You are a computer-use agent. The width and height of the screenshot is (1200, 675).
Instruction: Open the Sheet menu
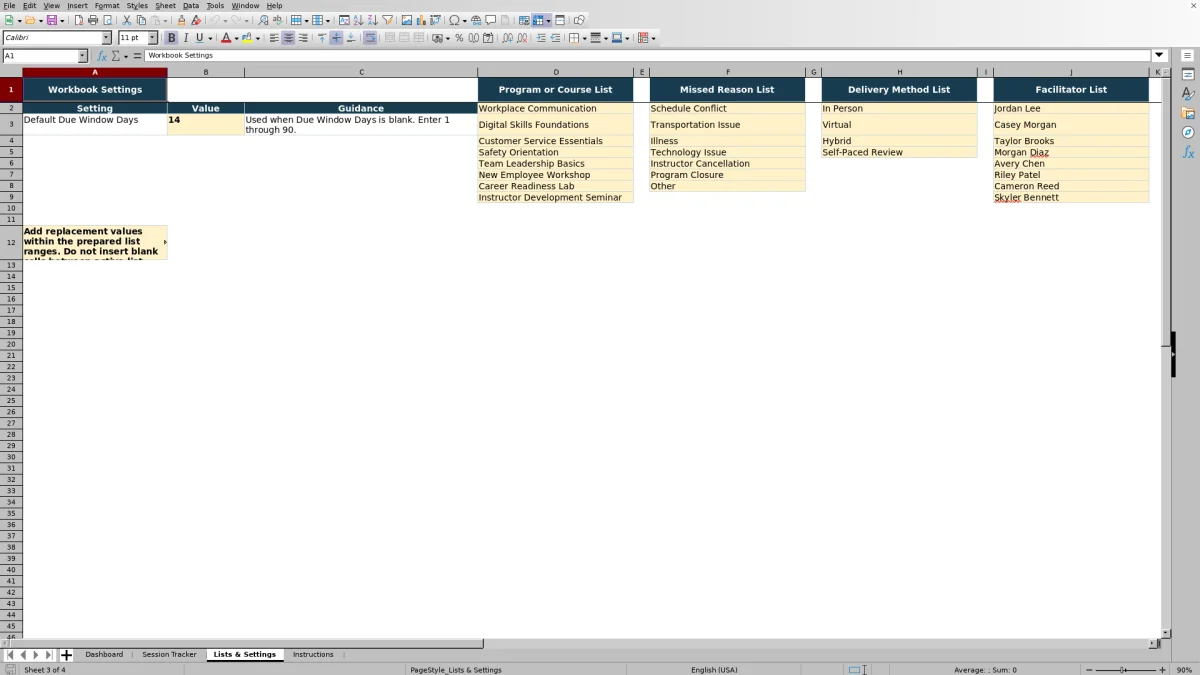click(165, 5)
